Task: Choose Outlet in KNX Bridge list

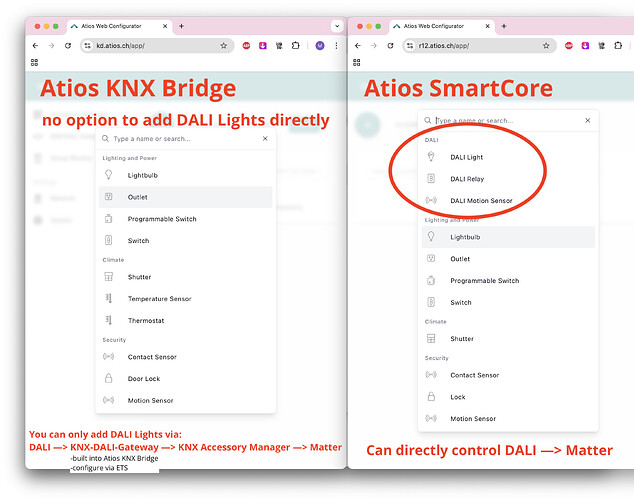Action: point(186,197)
